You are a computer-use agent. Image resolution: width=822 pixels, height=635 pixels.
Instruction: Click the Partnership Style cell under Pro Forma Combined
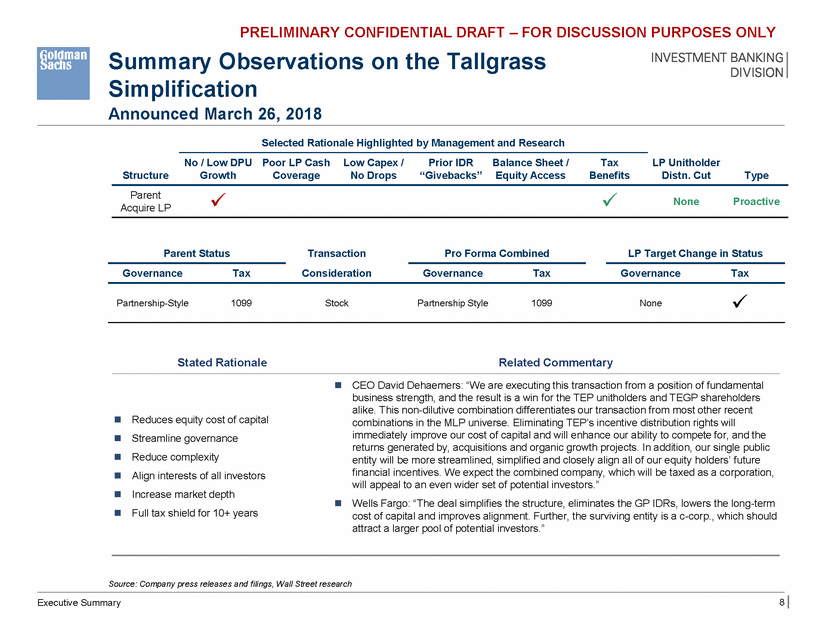(452, 303)
